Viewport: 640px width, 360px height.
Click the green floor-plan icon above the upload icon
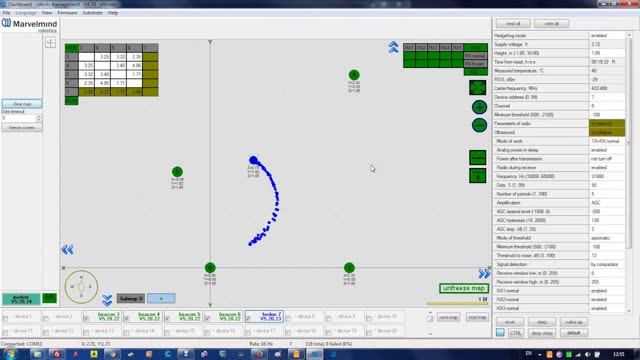pyautogui.click(x=478, y=158)
